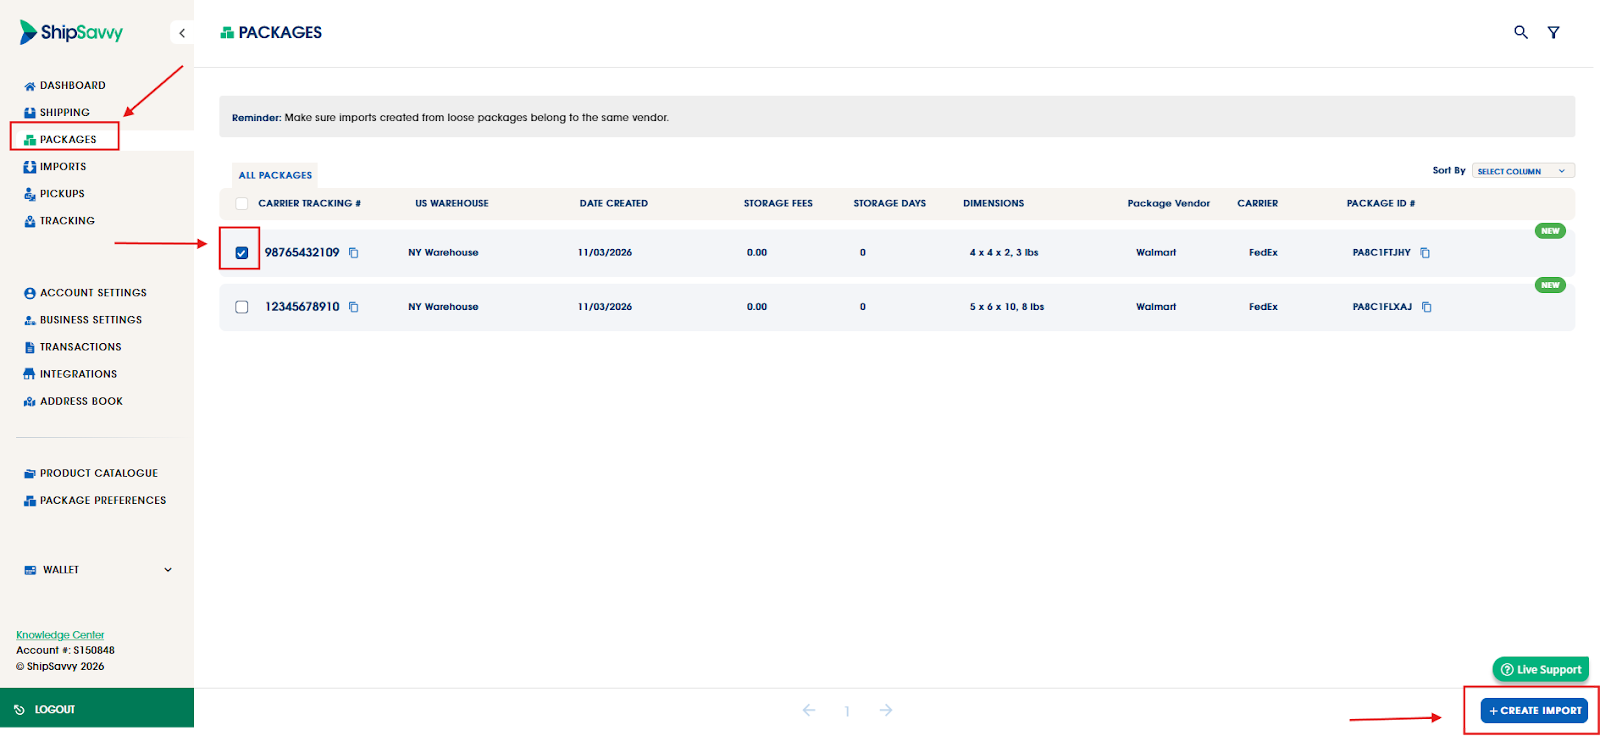Click the Transactions document icon
Viewport: 1600px width, 736px height.
pyautogui.click(x=30, y=347)
